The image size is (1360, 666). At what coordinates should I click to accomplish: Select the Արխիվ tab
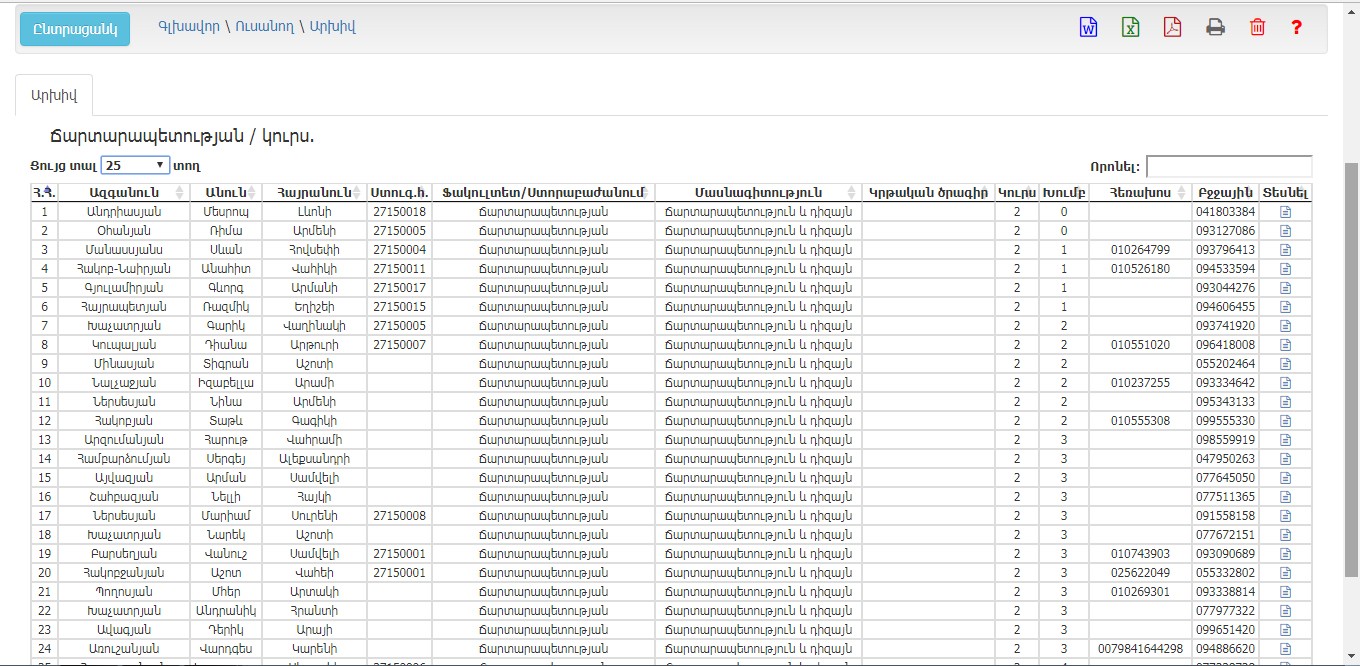coord(54,96)
